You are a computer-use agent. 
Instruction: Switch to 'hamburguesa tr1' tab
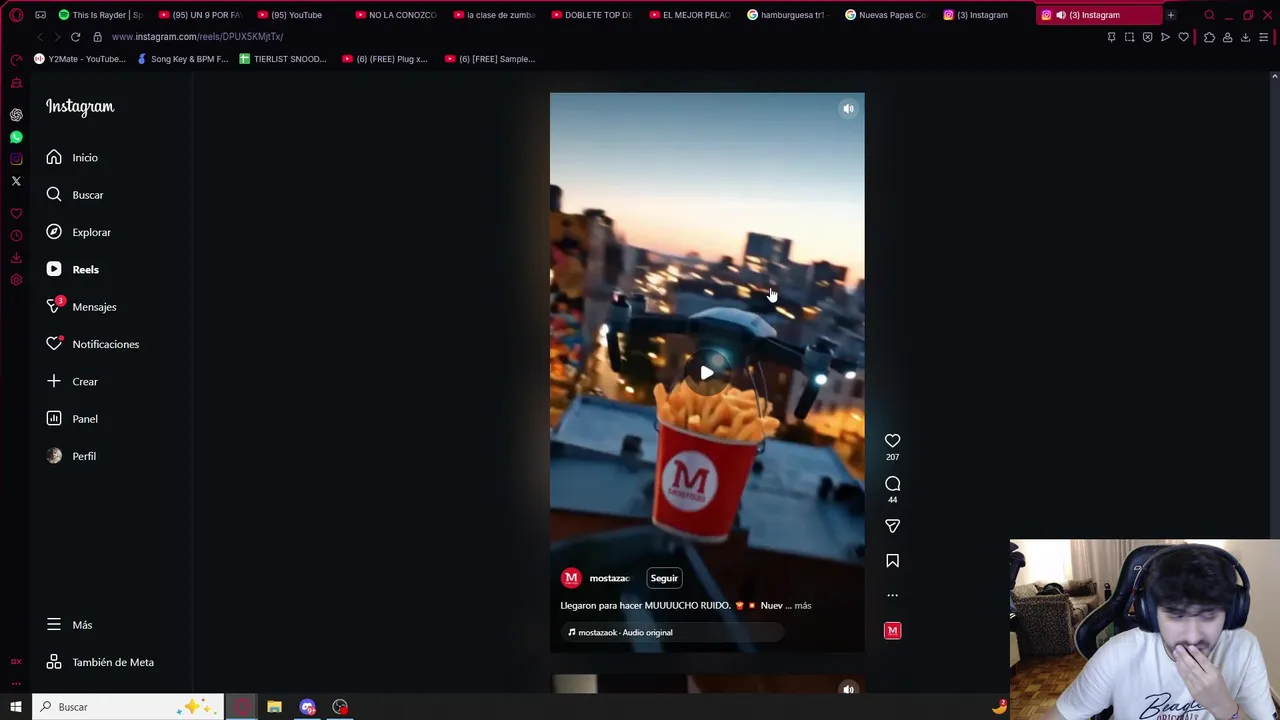787,15
